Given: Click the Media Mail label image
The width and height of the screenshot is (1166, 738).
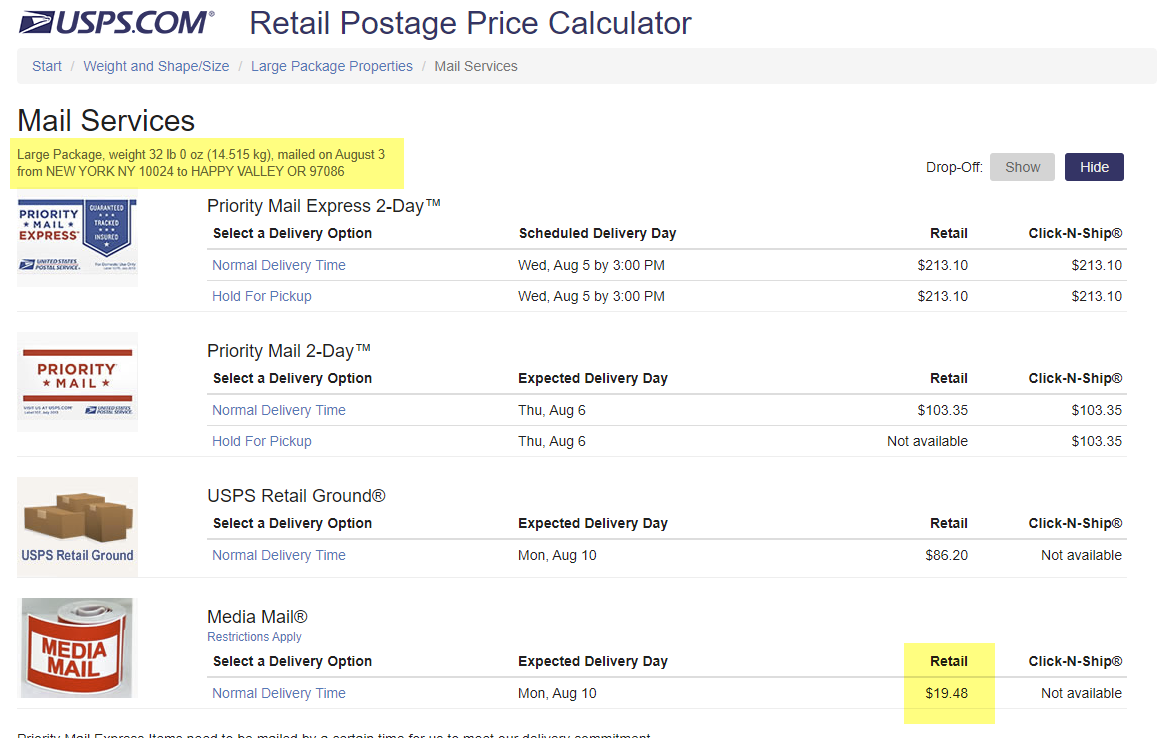Looking at the screenshot, I should point(77,648).
